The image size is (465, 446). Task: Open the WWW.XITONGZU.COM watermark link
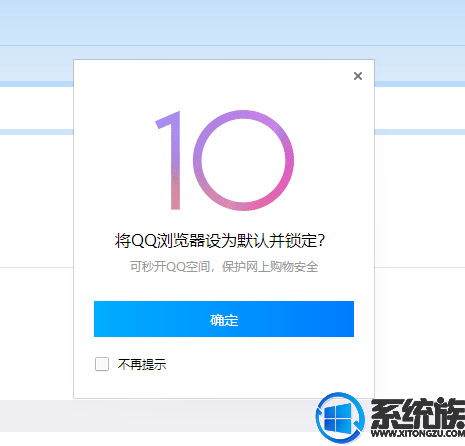point(418,433)
